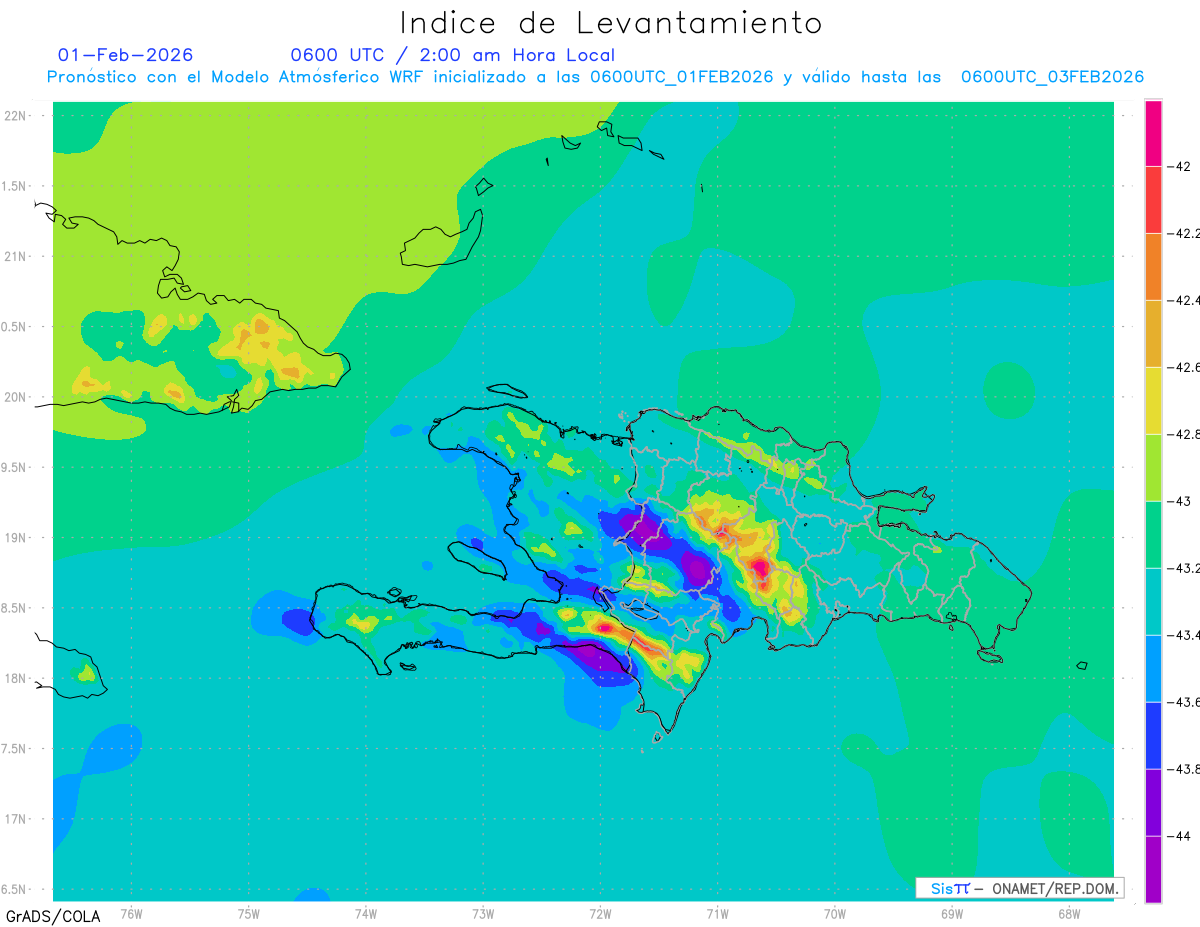Click the '74W' longitude label
1200x927 pixels.
click(366, 913)
